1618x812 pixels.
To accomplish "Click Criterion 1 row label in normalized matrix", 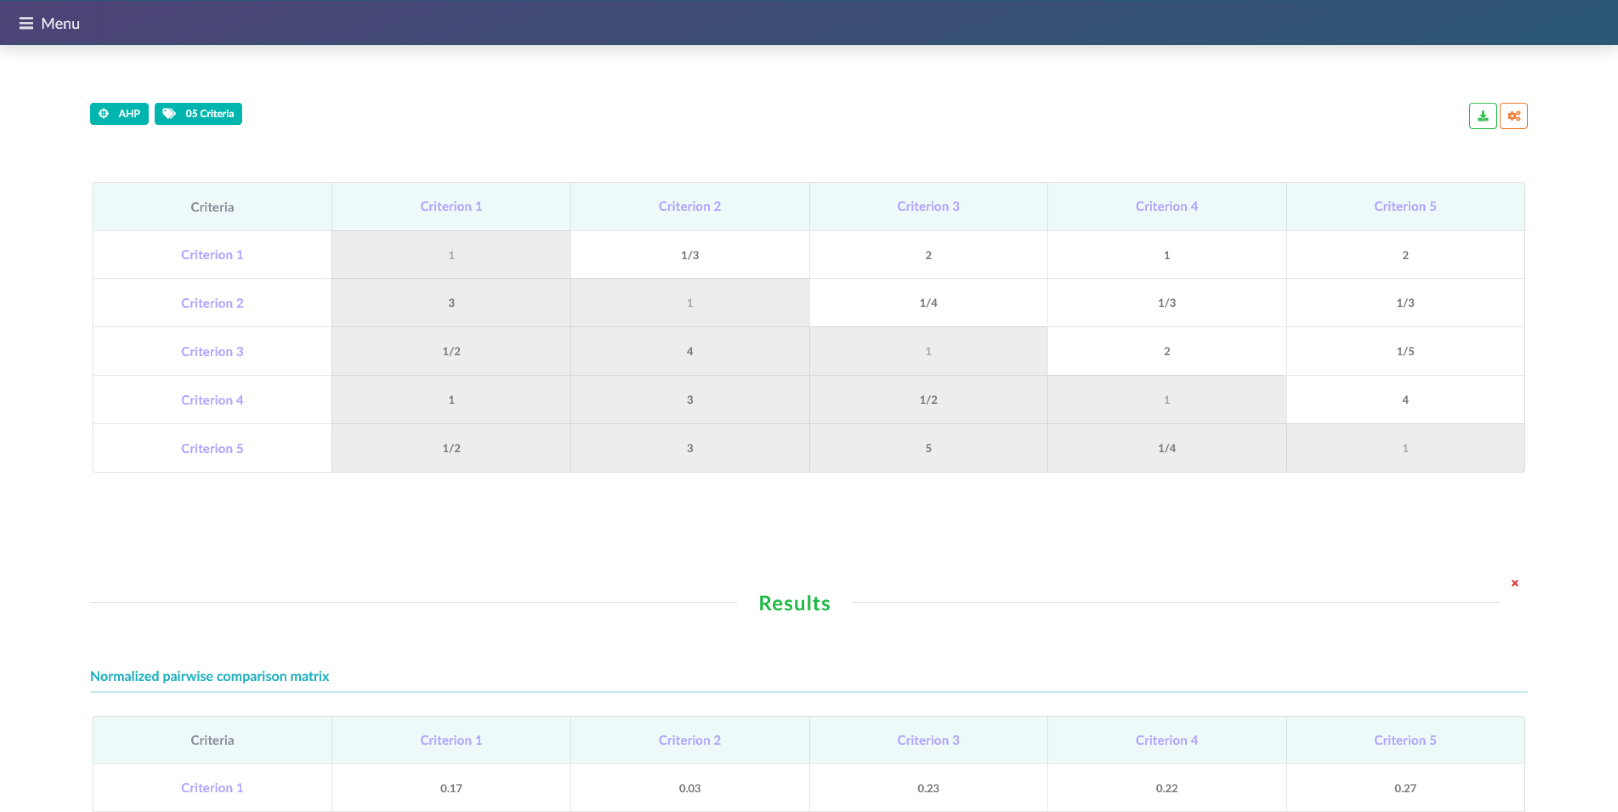I will tap(212, 788).
